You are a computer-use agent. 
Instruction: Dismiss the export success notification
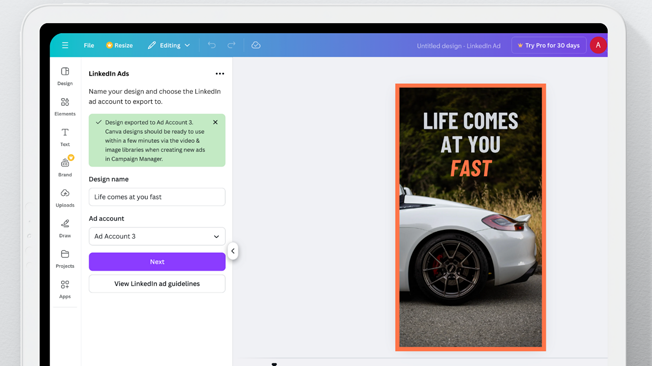point(215,122)
